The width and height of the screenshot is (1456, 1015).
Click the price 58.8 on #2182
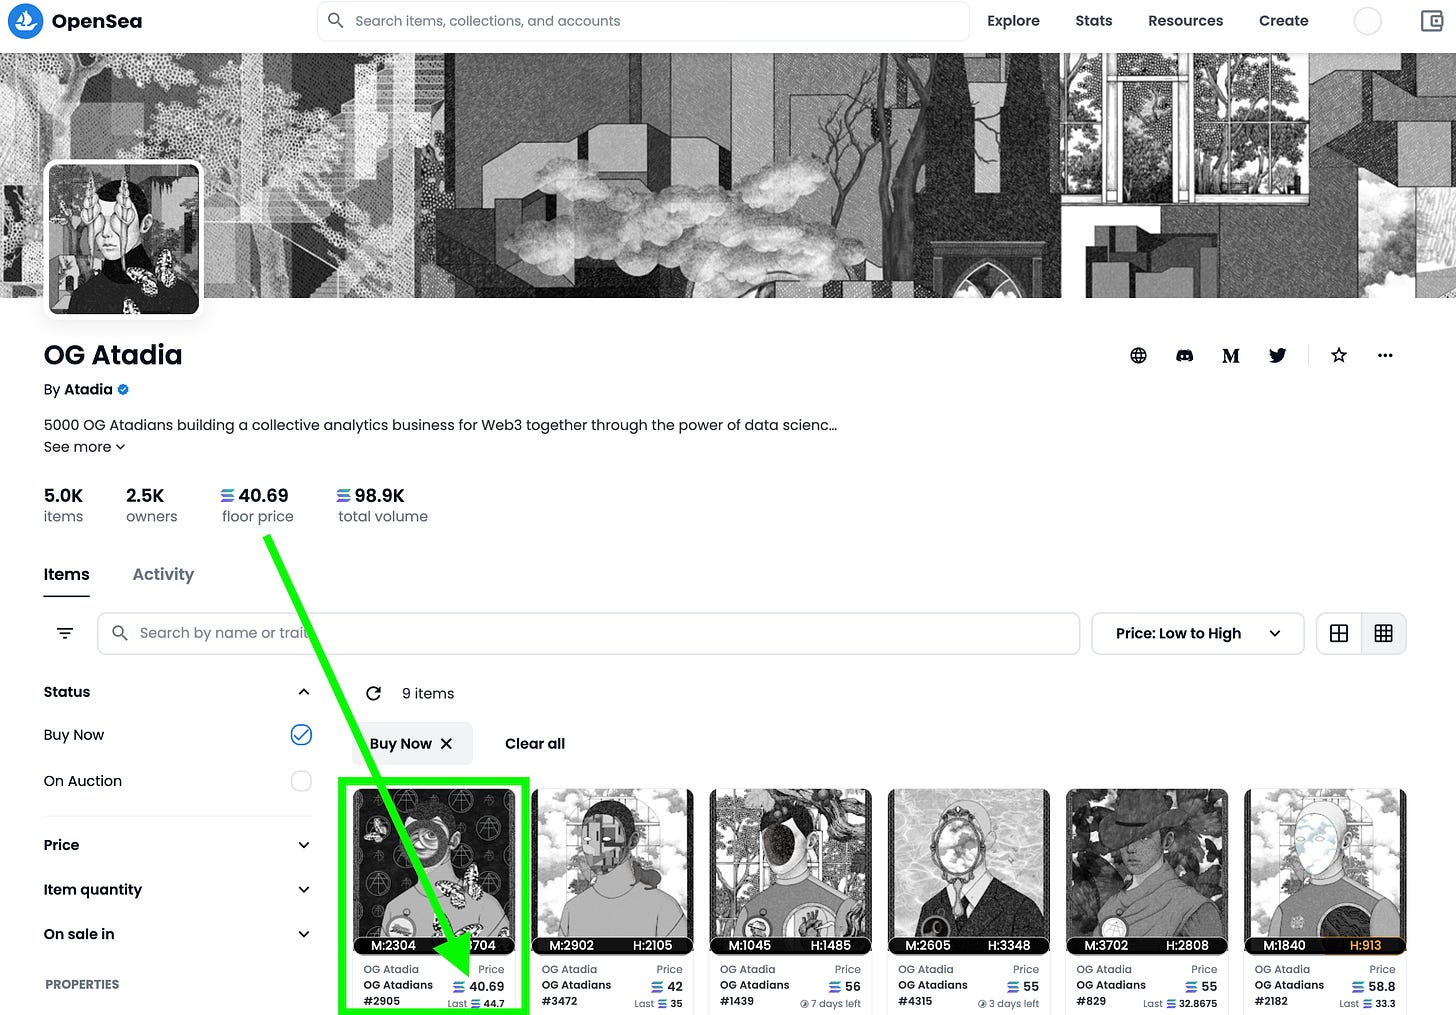tap(1374, 986)
